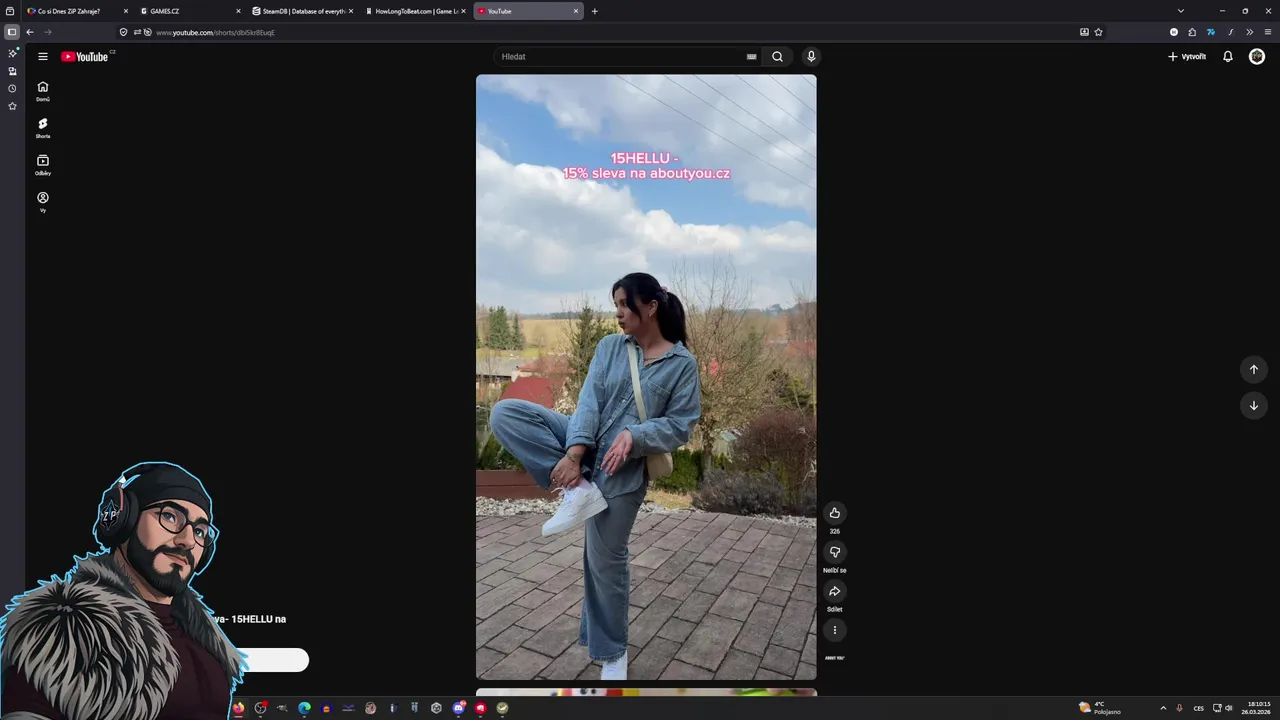Open the YouTube guide hamburger menu
Screen dimensions: 1280x720
[43, 57]
